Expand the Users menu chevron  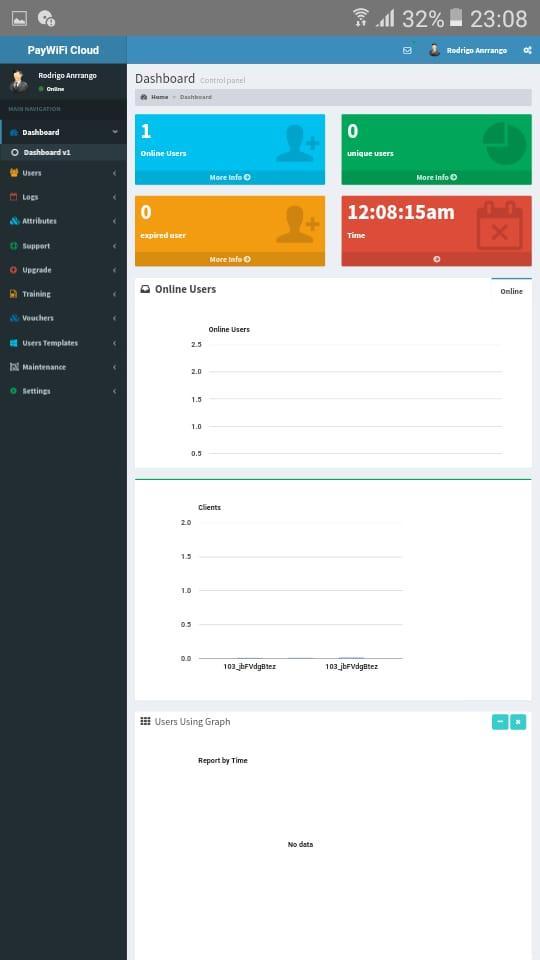click(114, 173)
